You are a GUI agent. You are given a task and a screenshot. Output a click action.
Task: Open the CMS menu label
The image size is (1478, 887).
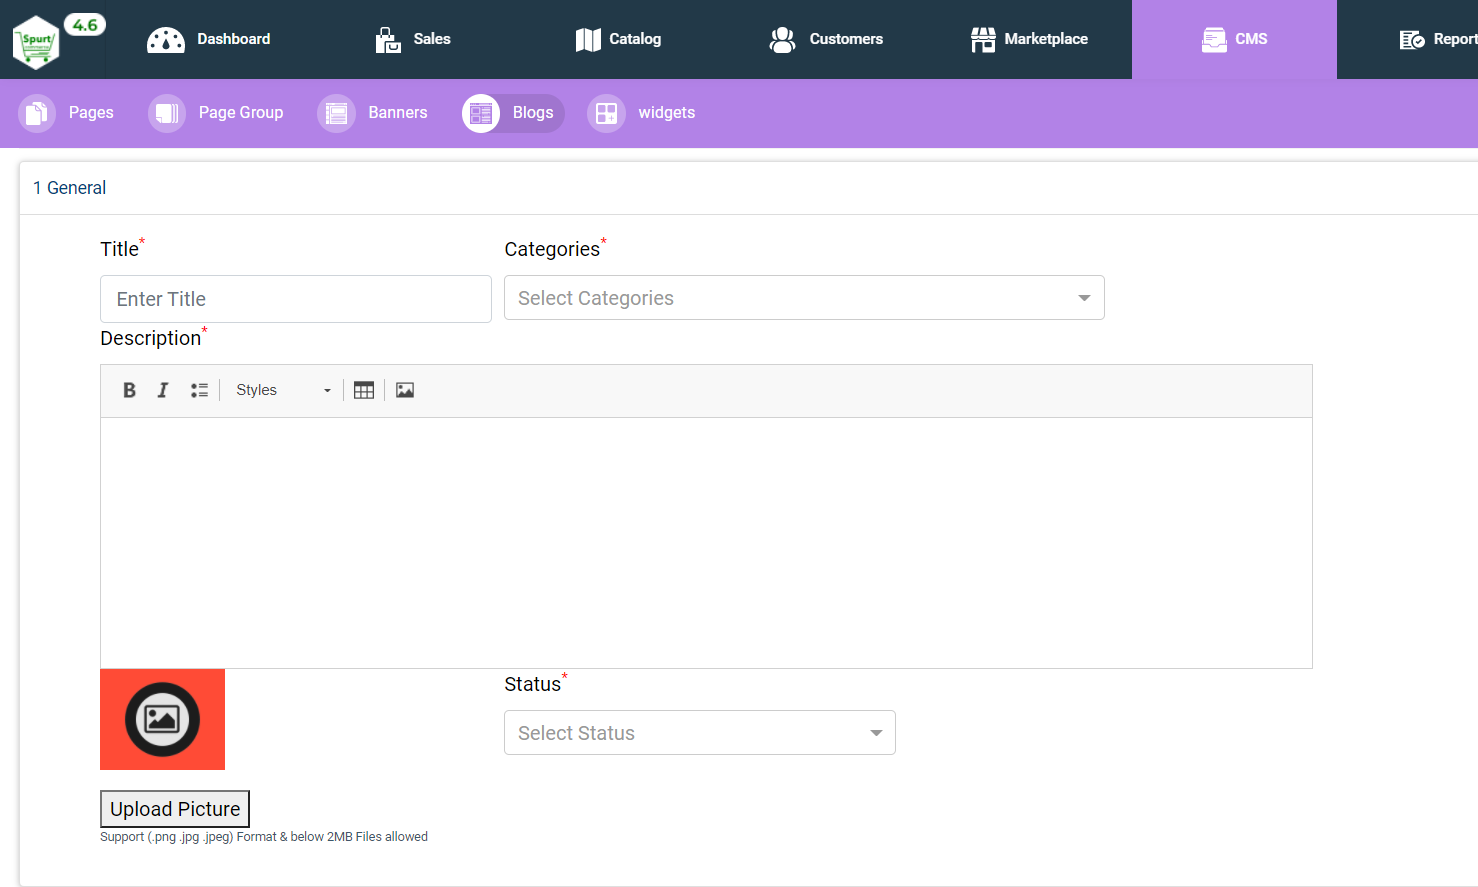pyautogui.click(x=1251, y=39)
